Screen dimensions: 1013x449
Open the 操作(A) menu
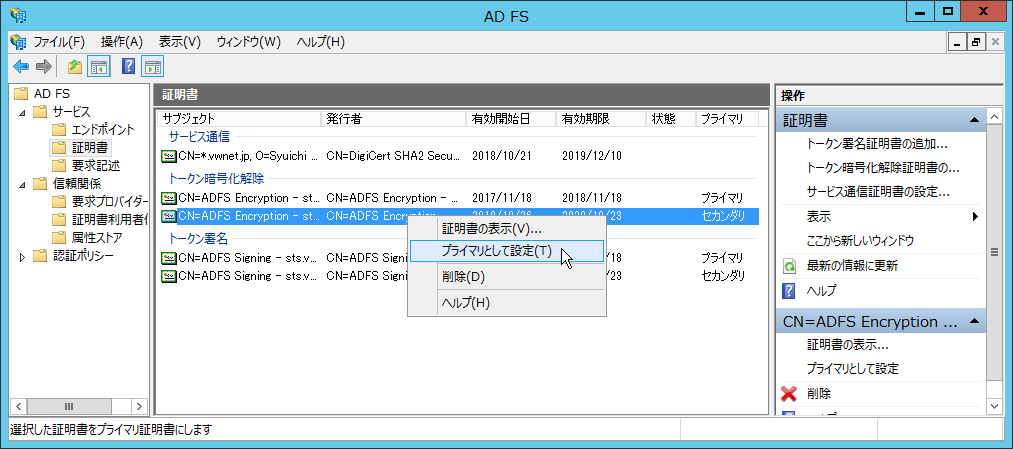[121, 42]
